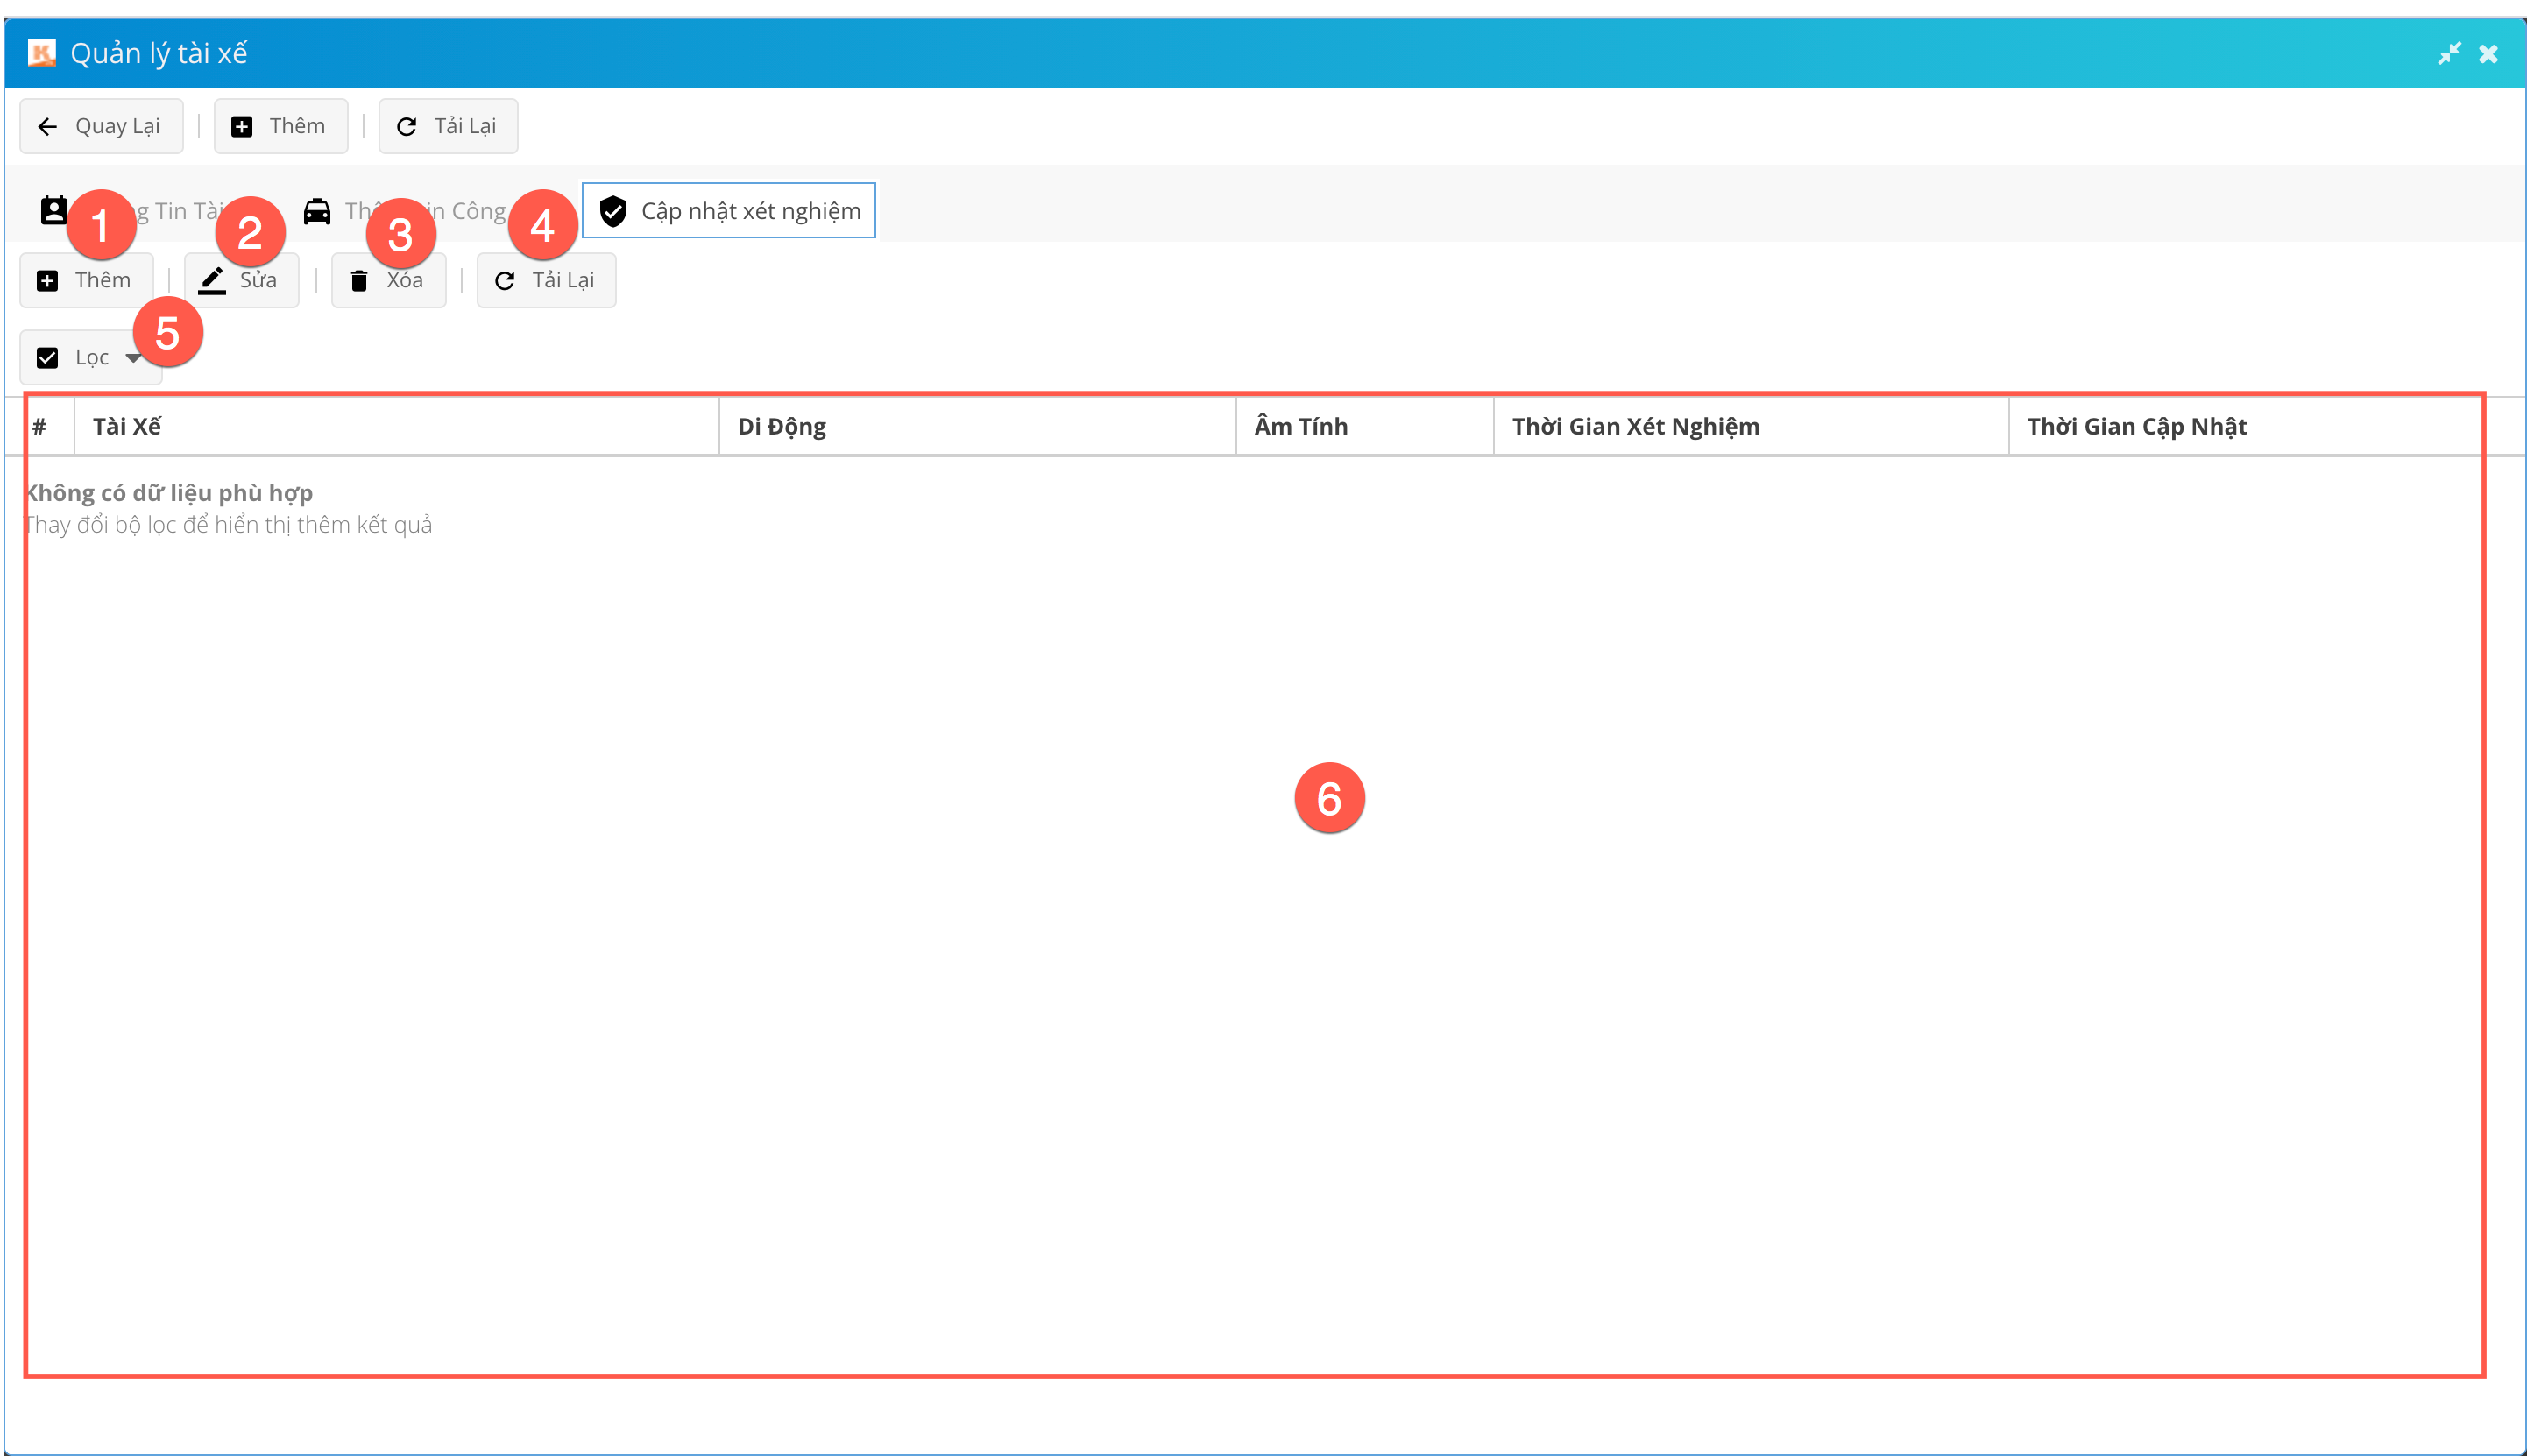This screenshot has height=1456, width=2527.
Task: Click the collapse window arrows icon
Action: coord(2448,54)
